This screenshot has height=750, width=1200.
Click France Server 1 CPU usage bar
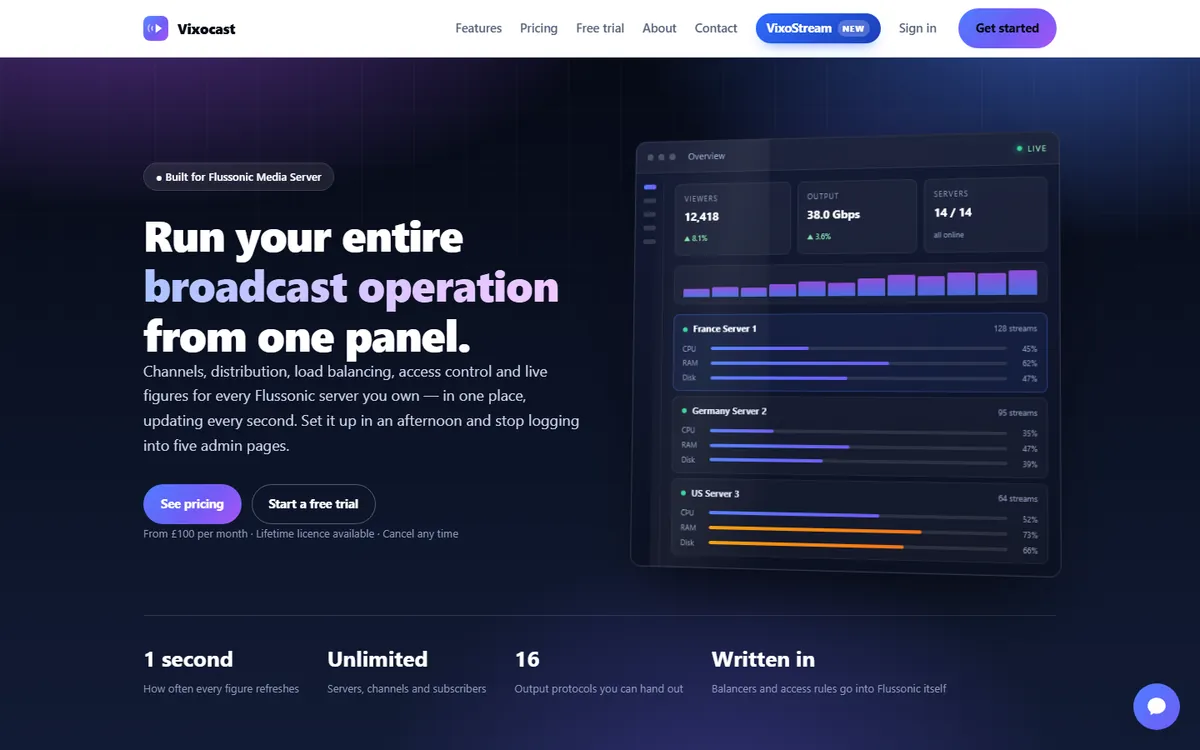pyautogui.click(x=857, y=348)
